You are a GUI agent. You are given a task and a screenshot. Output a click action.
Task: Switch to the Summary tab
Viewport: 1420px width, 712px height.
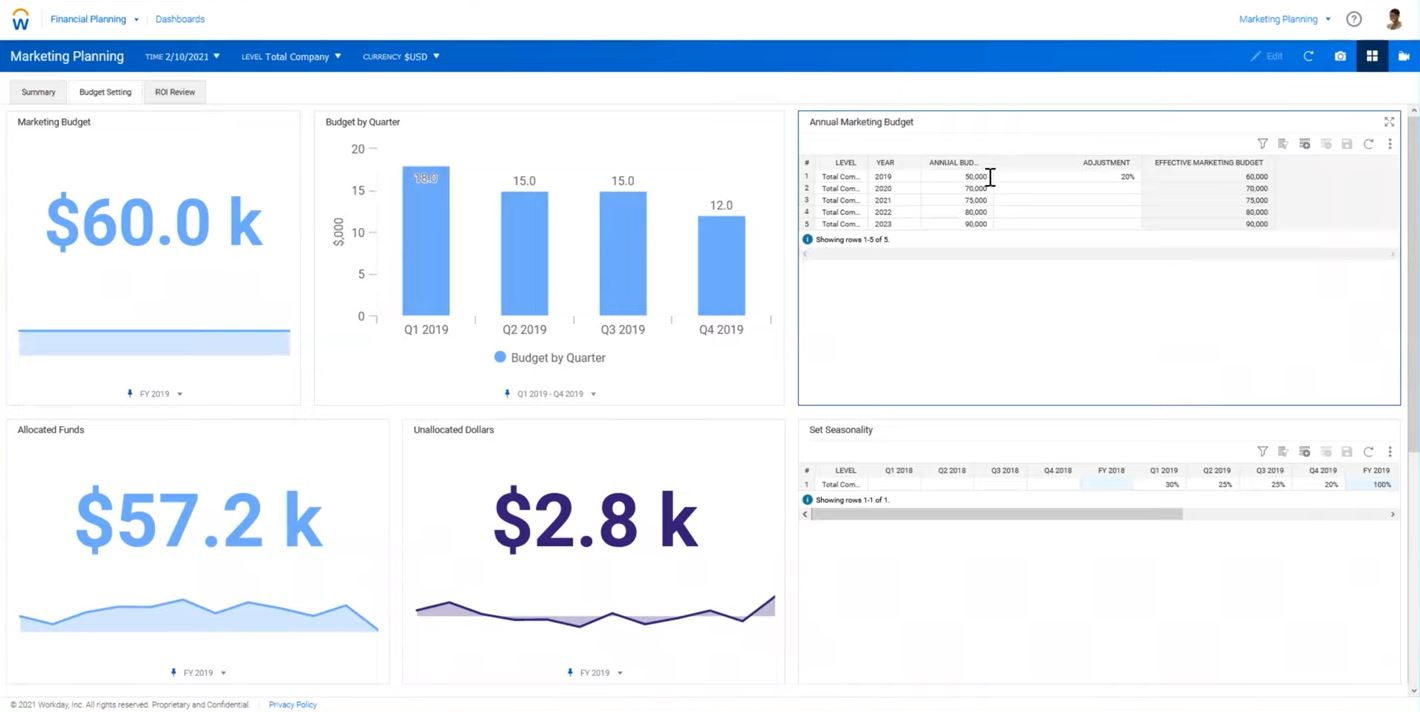coord(37,91)
